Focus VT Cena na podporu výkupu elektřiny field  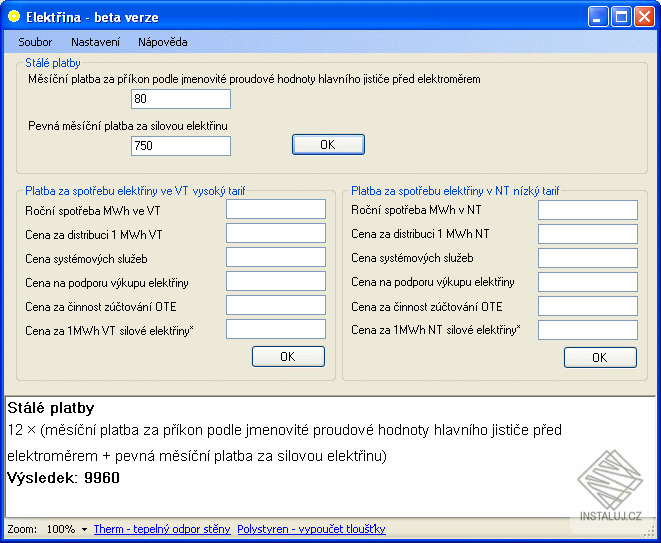click(276, 281)
